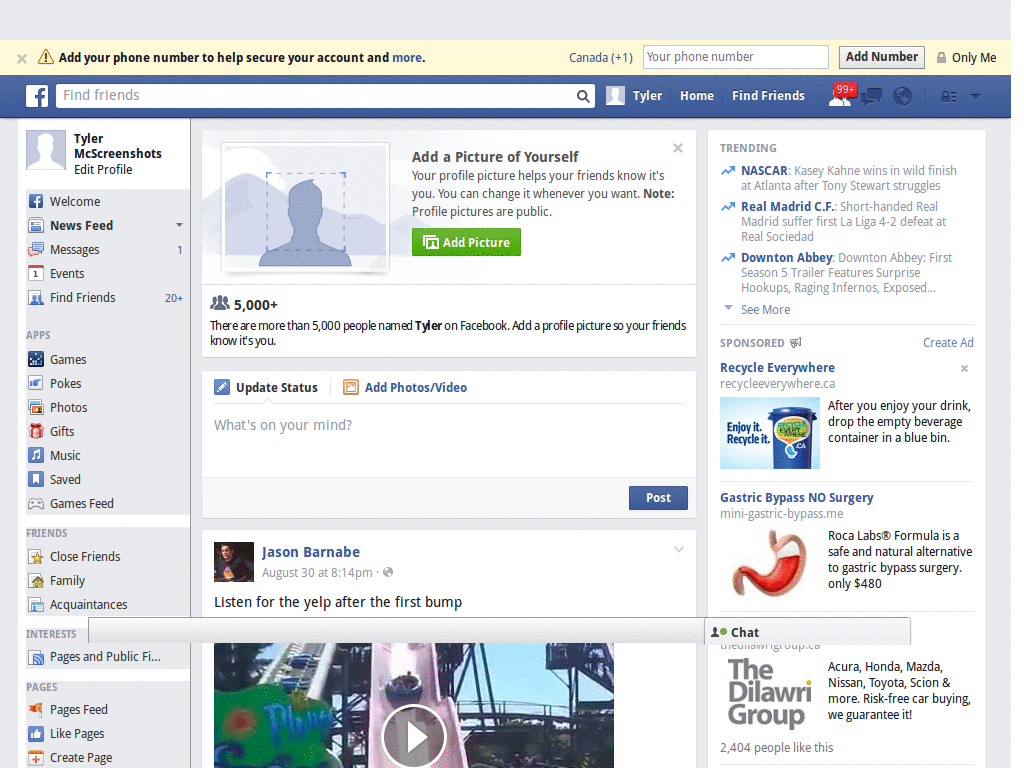This screenshot has width=1024, height=768.
Task: Open the Downton Abbey trending topic
Action: click(x=786, y=258)
